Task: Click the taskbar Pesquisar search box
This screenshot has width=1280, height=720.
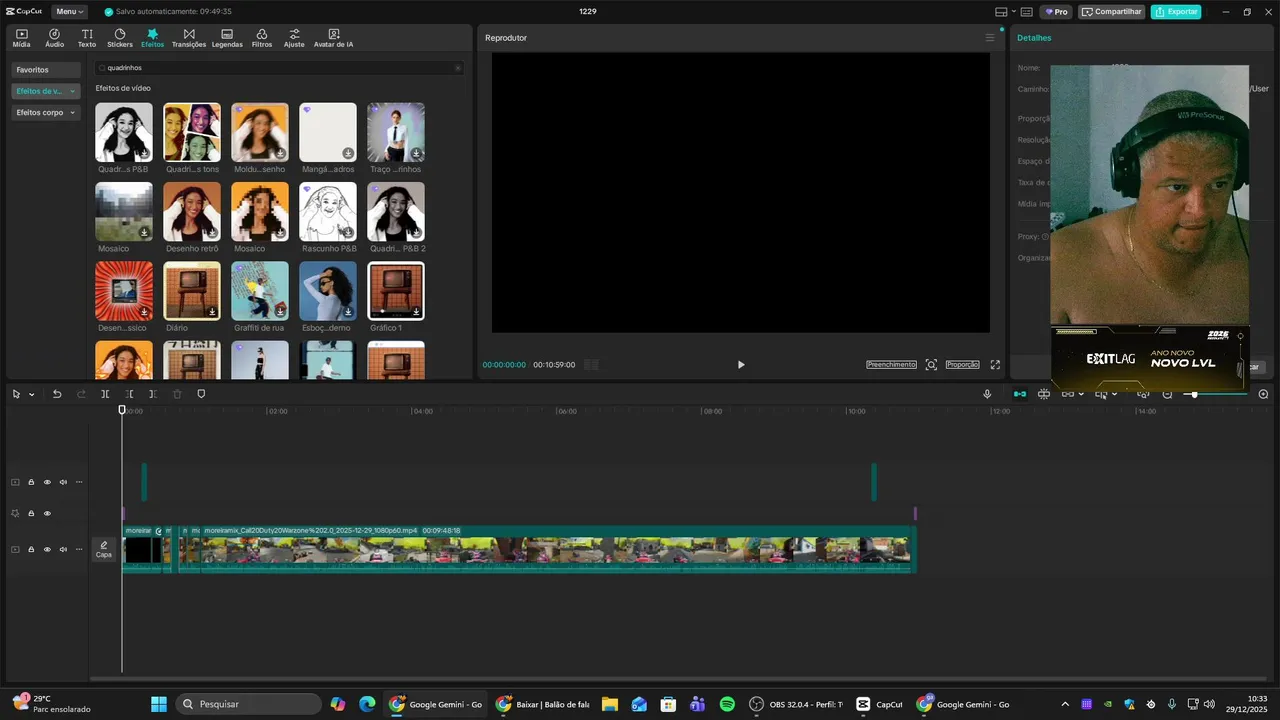Action: click(248, 704)
